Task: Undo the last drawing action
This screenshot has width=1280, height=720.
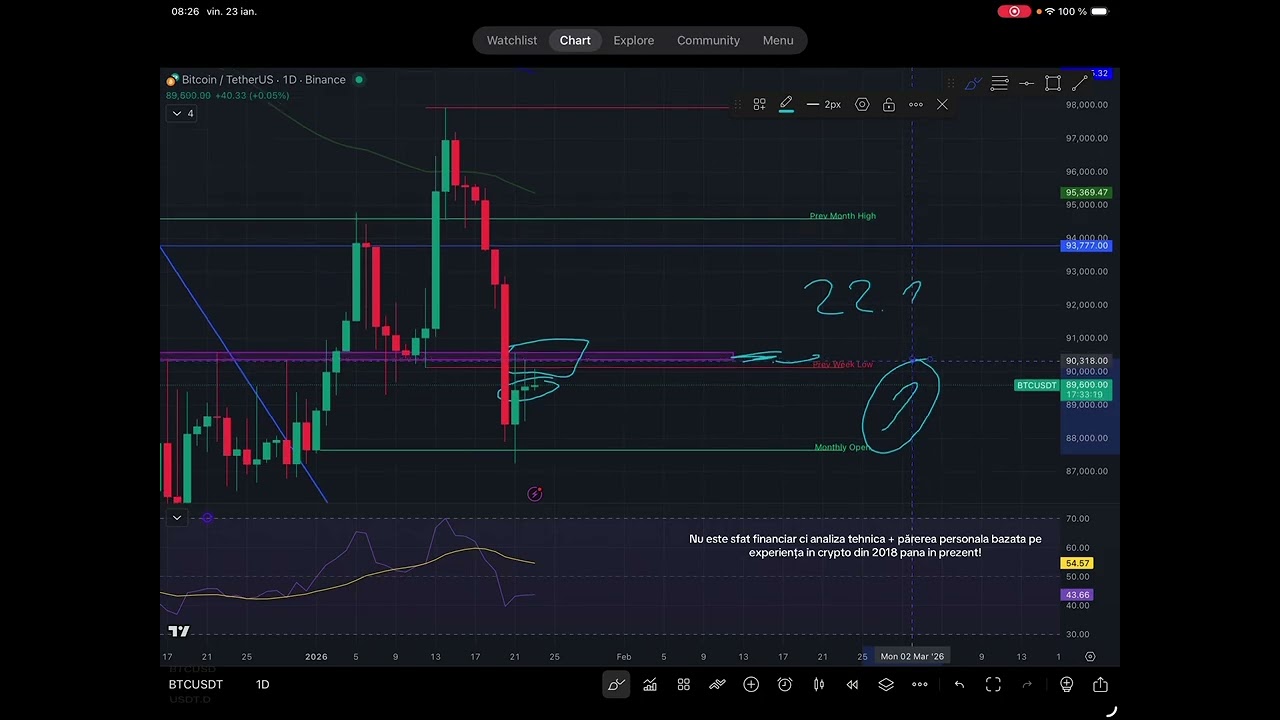Action: (959, 685)
